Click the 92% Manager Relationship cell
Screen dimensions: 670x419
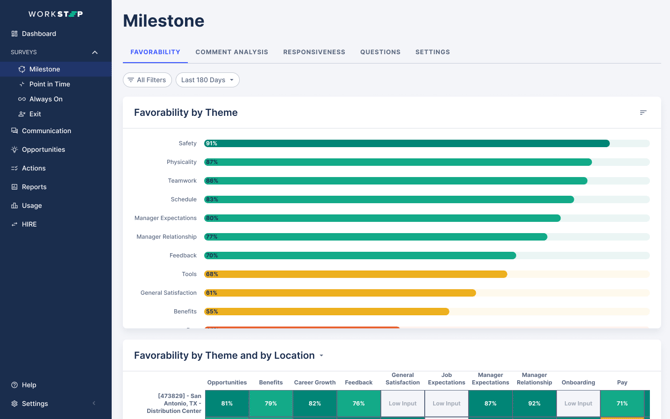534,403
